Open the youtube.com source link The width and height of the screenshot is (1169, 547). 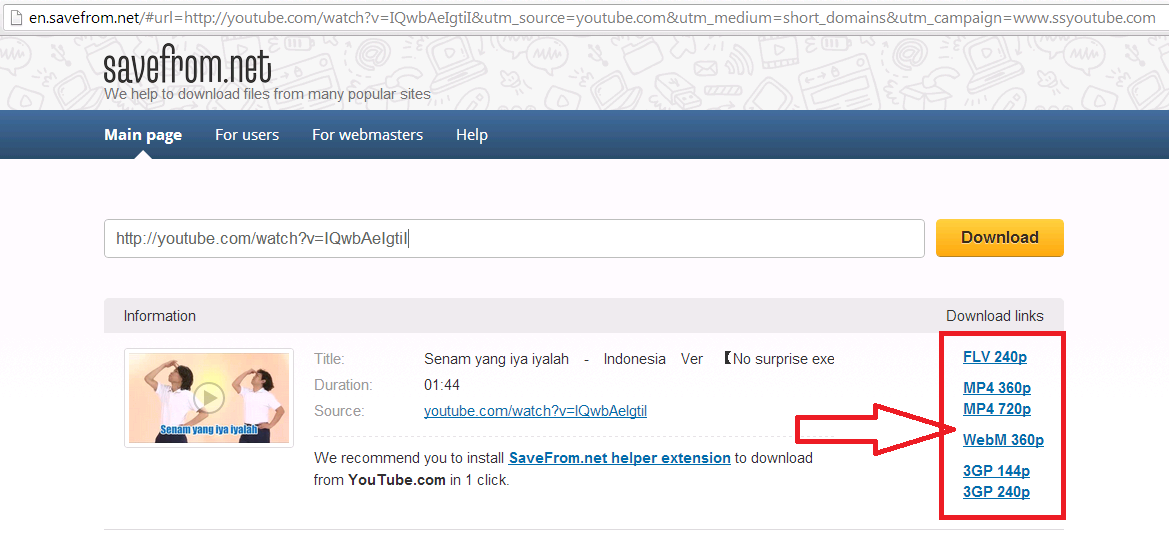click(x=535, y=411)
